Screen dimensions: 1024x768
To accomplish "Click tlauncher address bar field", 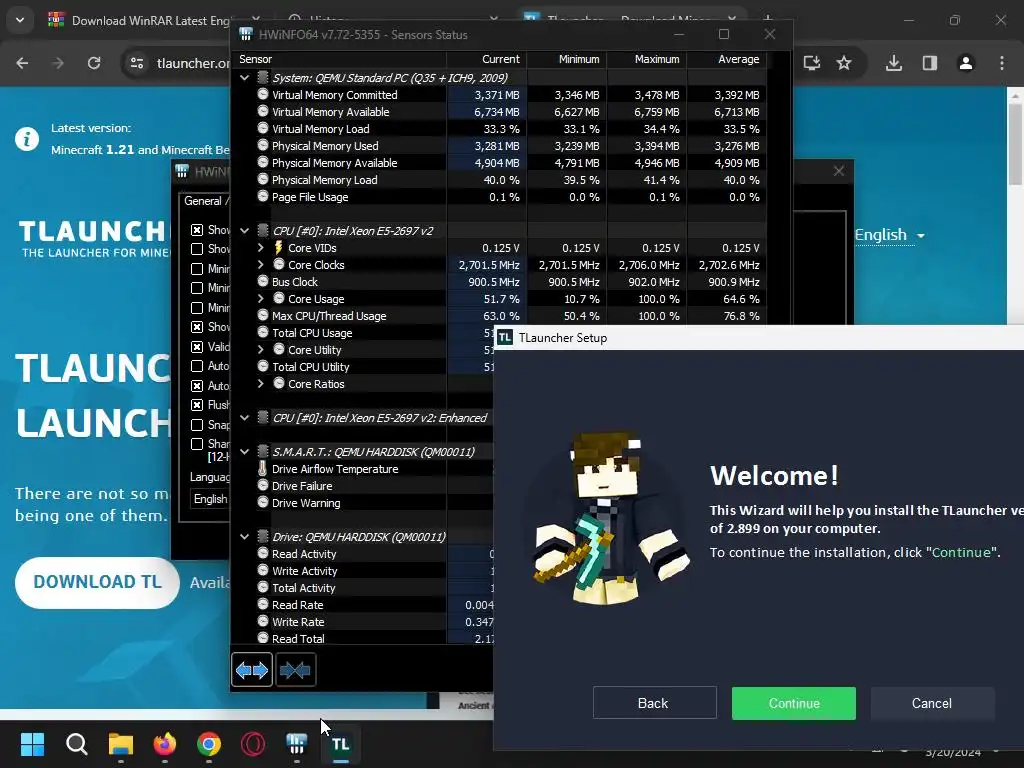I will 193,63.
